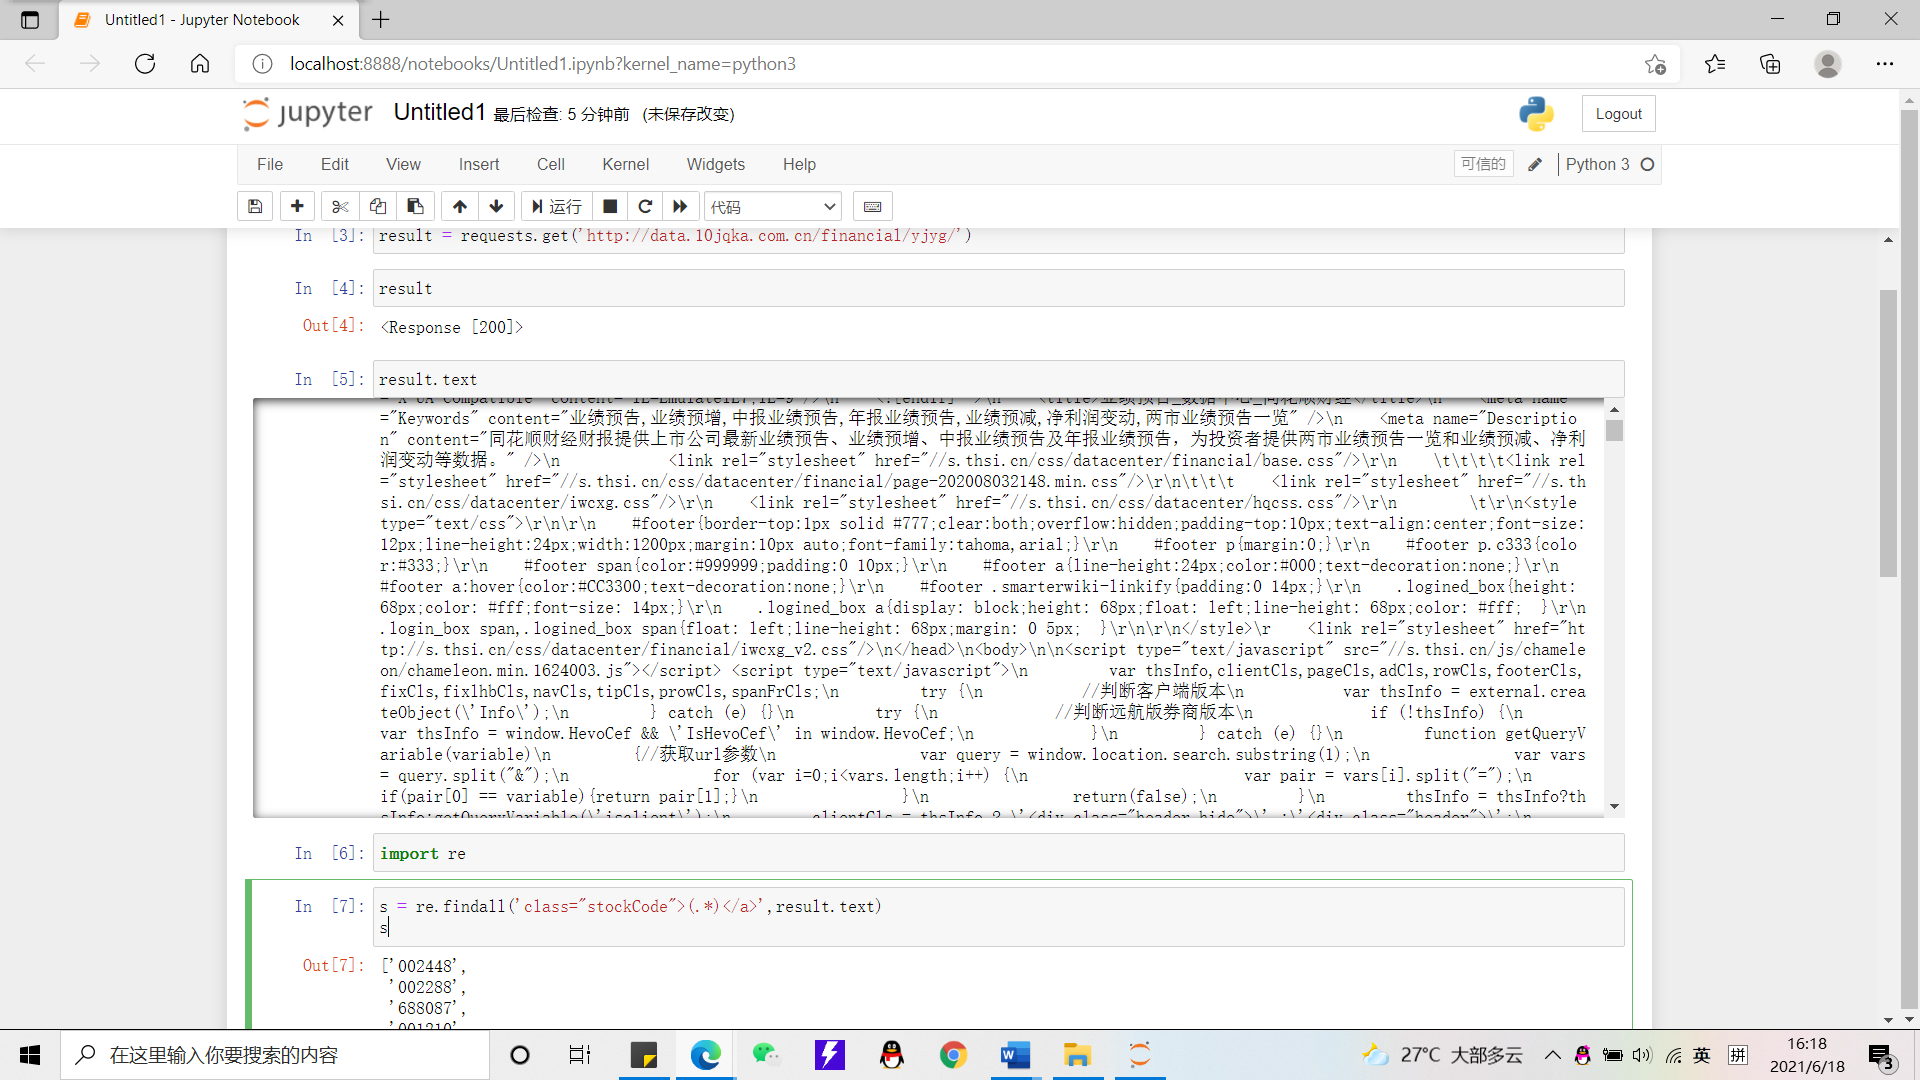1920x1080 pixels.
Task: Open the Cell menu
Action: [x=550, y=164]
